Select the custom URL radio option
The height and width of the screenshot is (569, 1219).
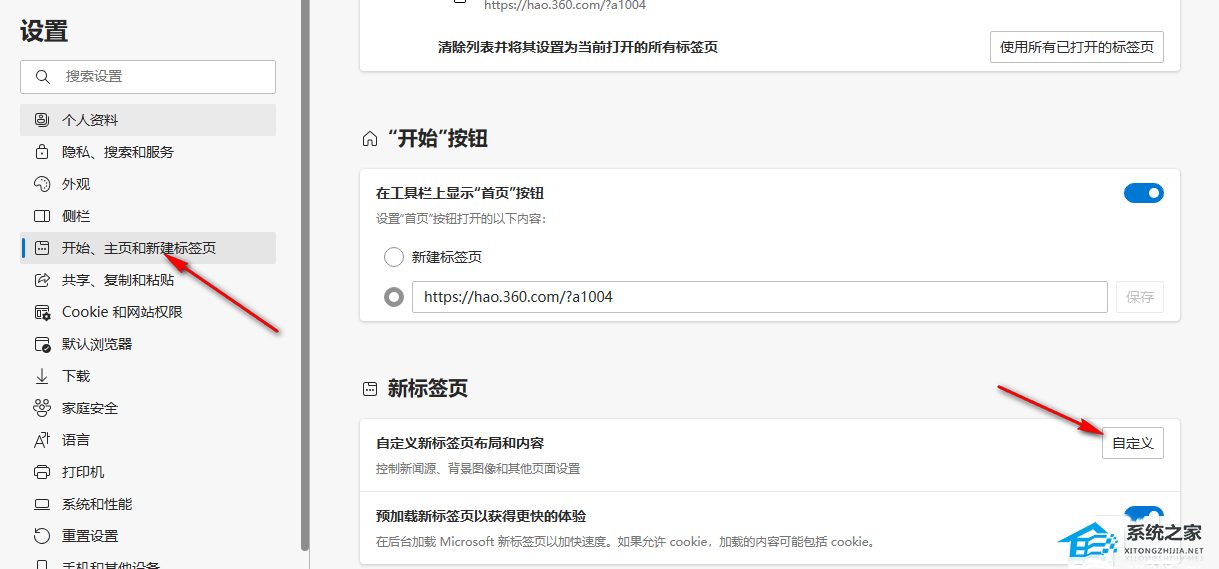pos(394,297)
